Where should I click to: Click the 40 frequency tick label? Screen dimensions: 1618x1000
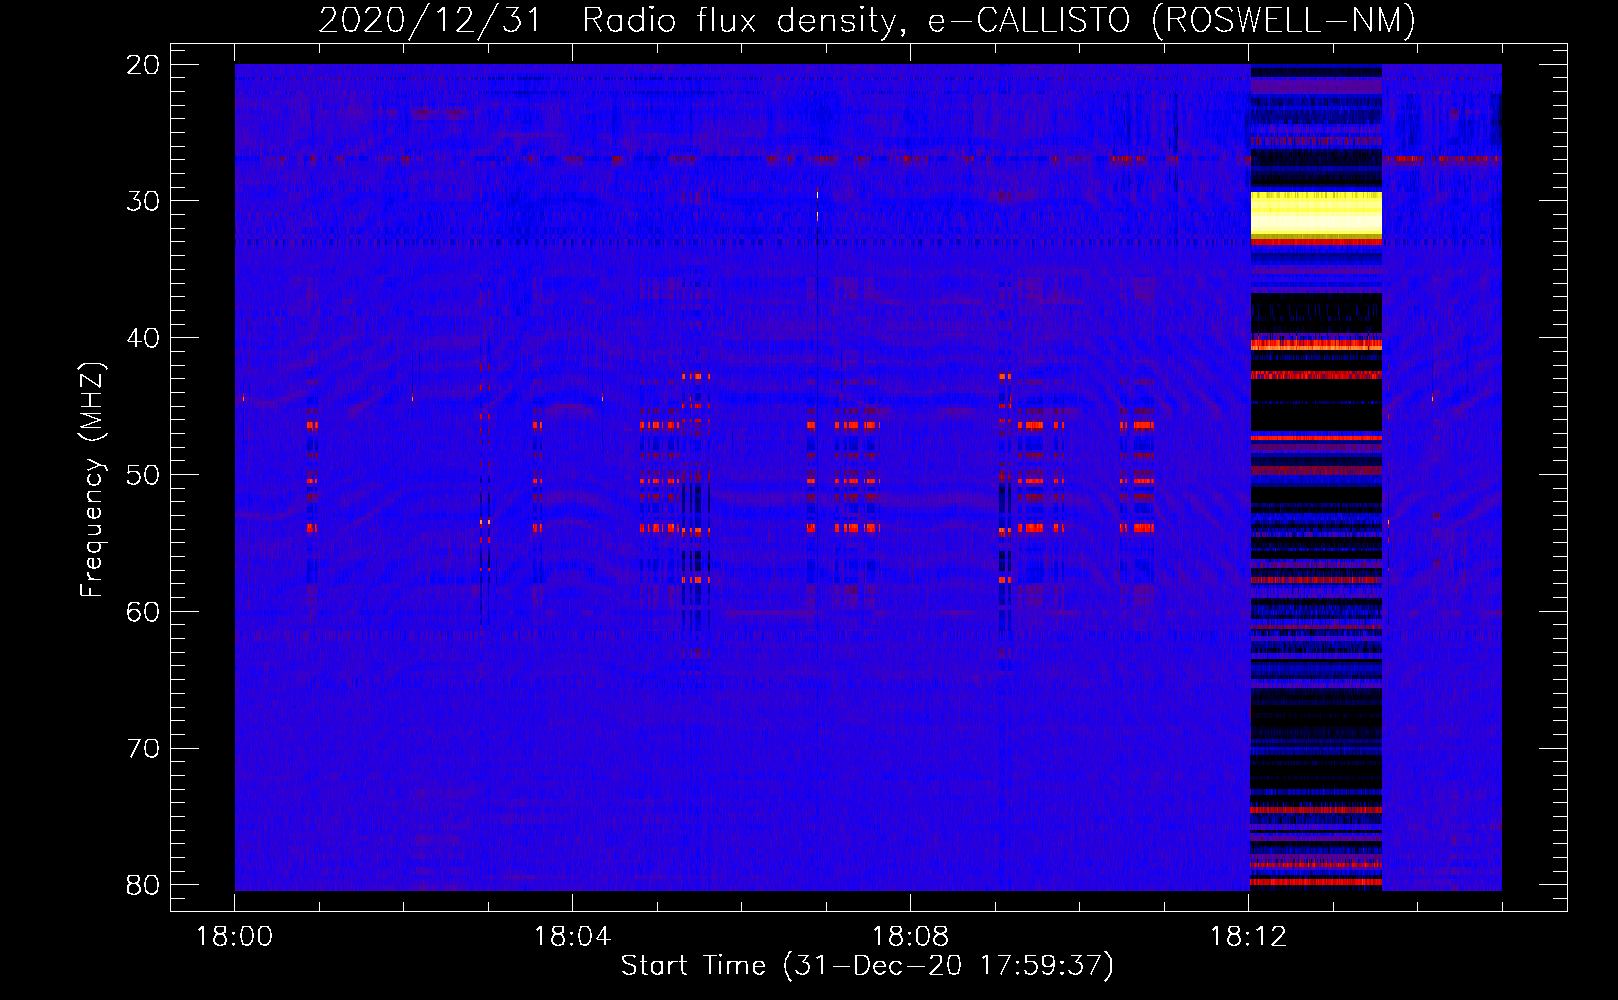144,338
